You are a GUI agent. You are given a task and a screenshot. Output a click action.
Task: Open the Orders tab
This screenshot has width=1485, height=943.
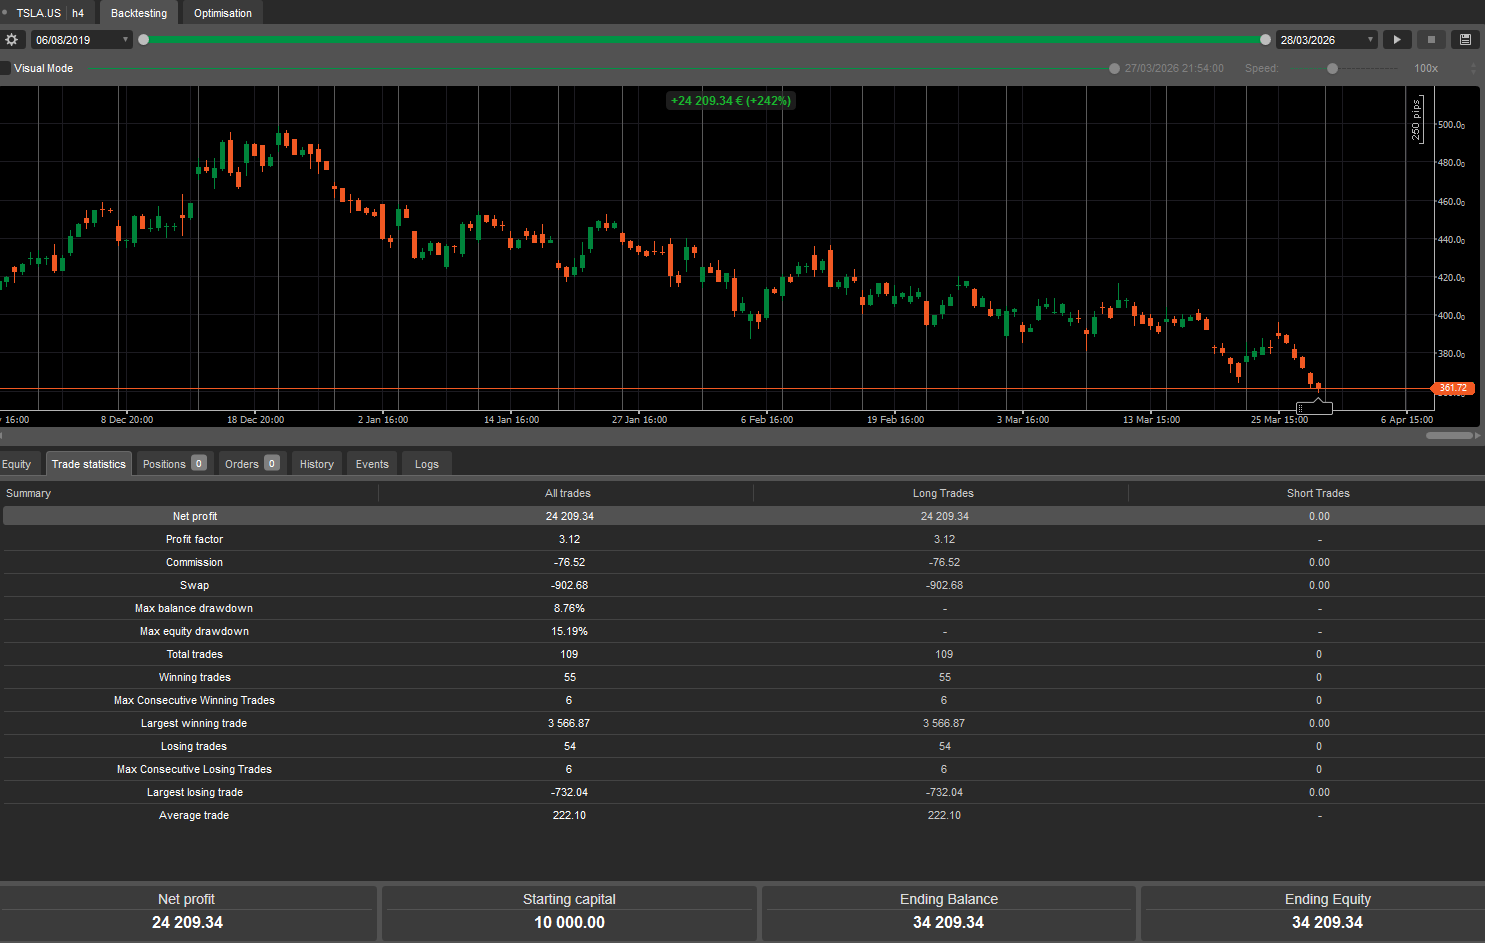pyautogui.click(x=242, y=463)
